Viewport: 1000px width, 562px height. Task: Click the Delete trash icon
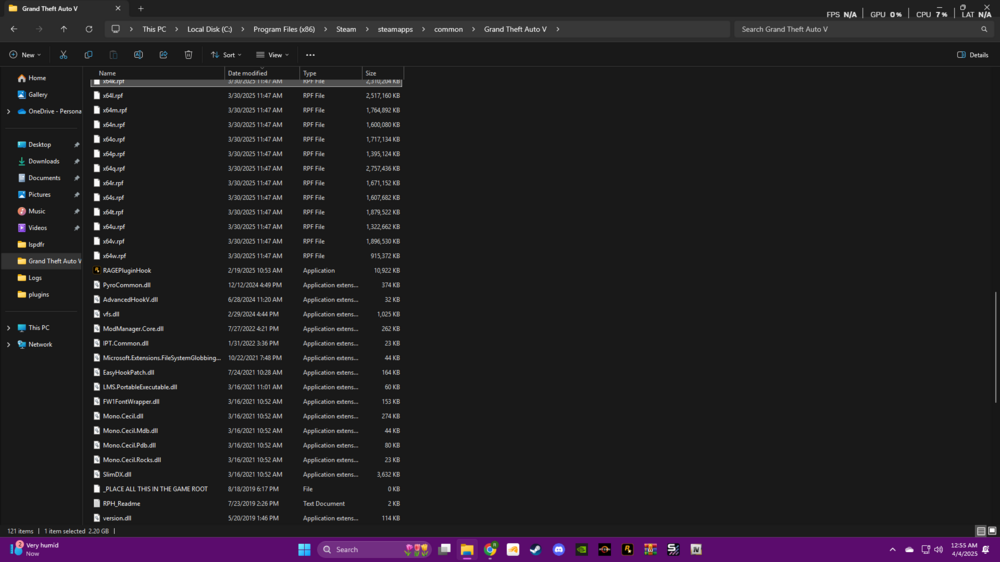[x=188, y=55]
